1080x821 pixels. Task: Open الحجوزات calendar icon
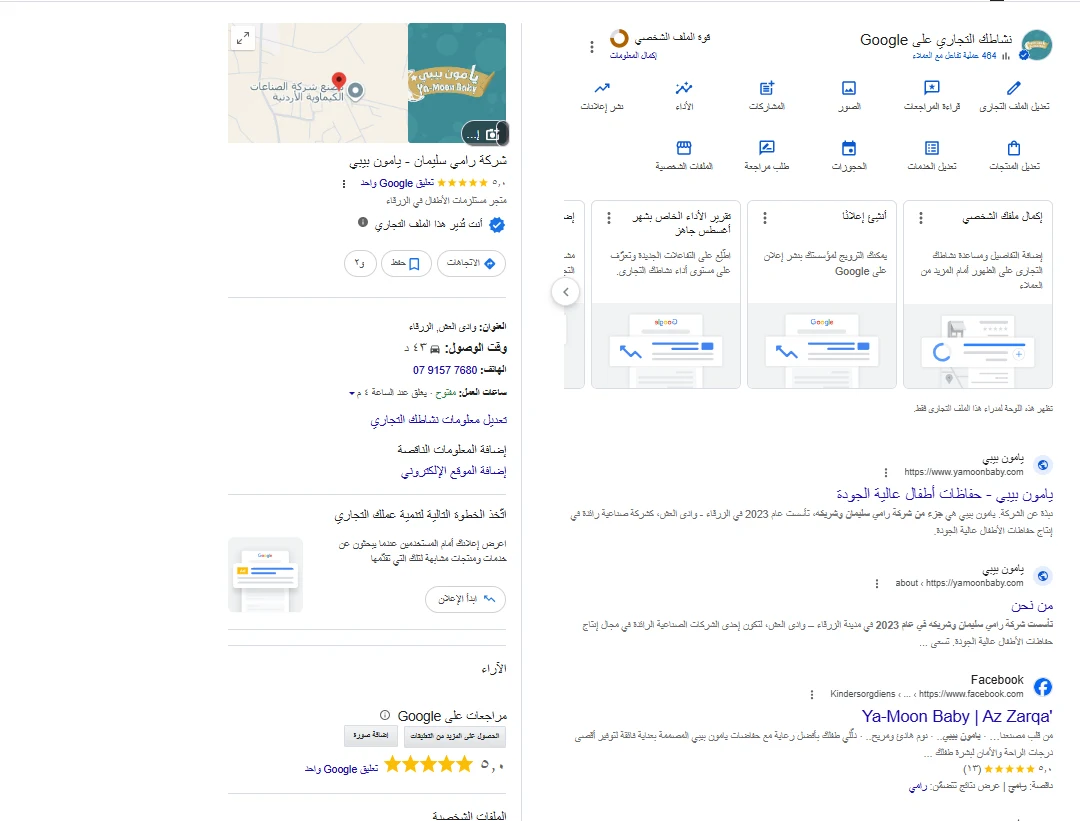coord(849,148)
